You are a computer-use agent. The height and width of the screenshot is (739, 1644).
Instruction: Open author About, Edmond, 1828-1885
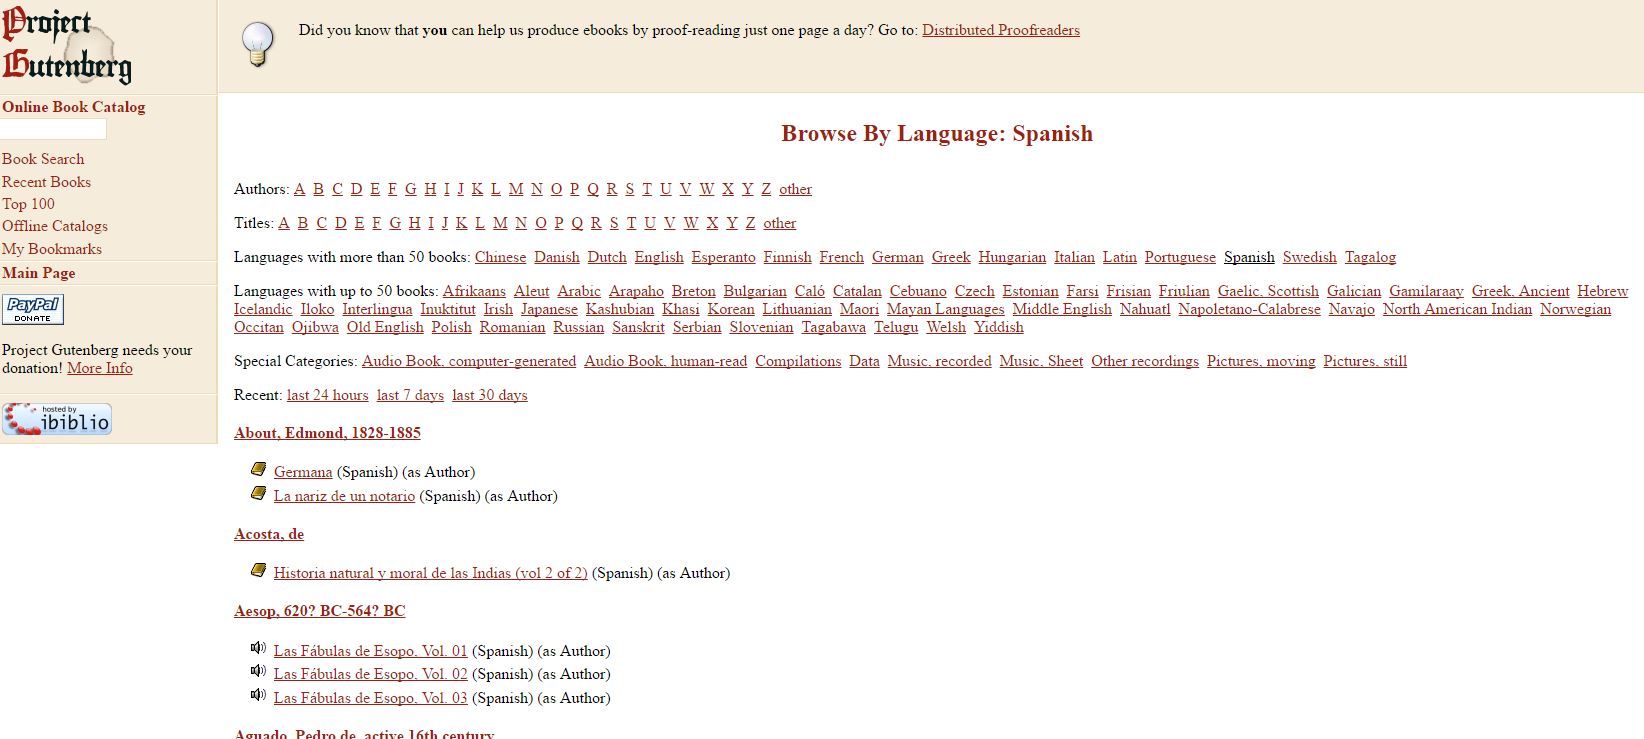point(327,433)
